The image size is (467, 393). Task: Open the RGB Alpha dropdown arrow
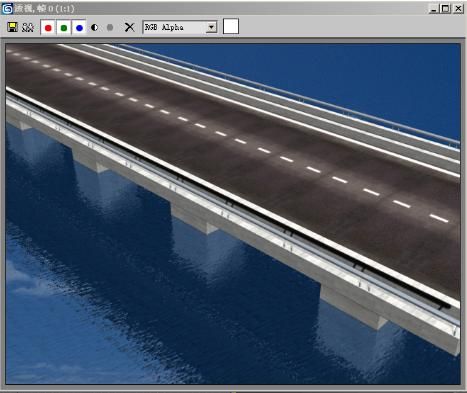[211, 27]
